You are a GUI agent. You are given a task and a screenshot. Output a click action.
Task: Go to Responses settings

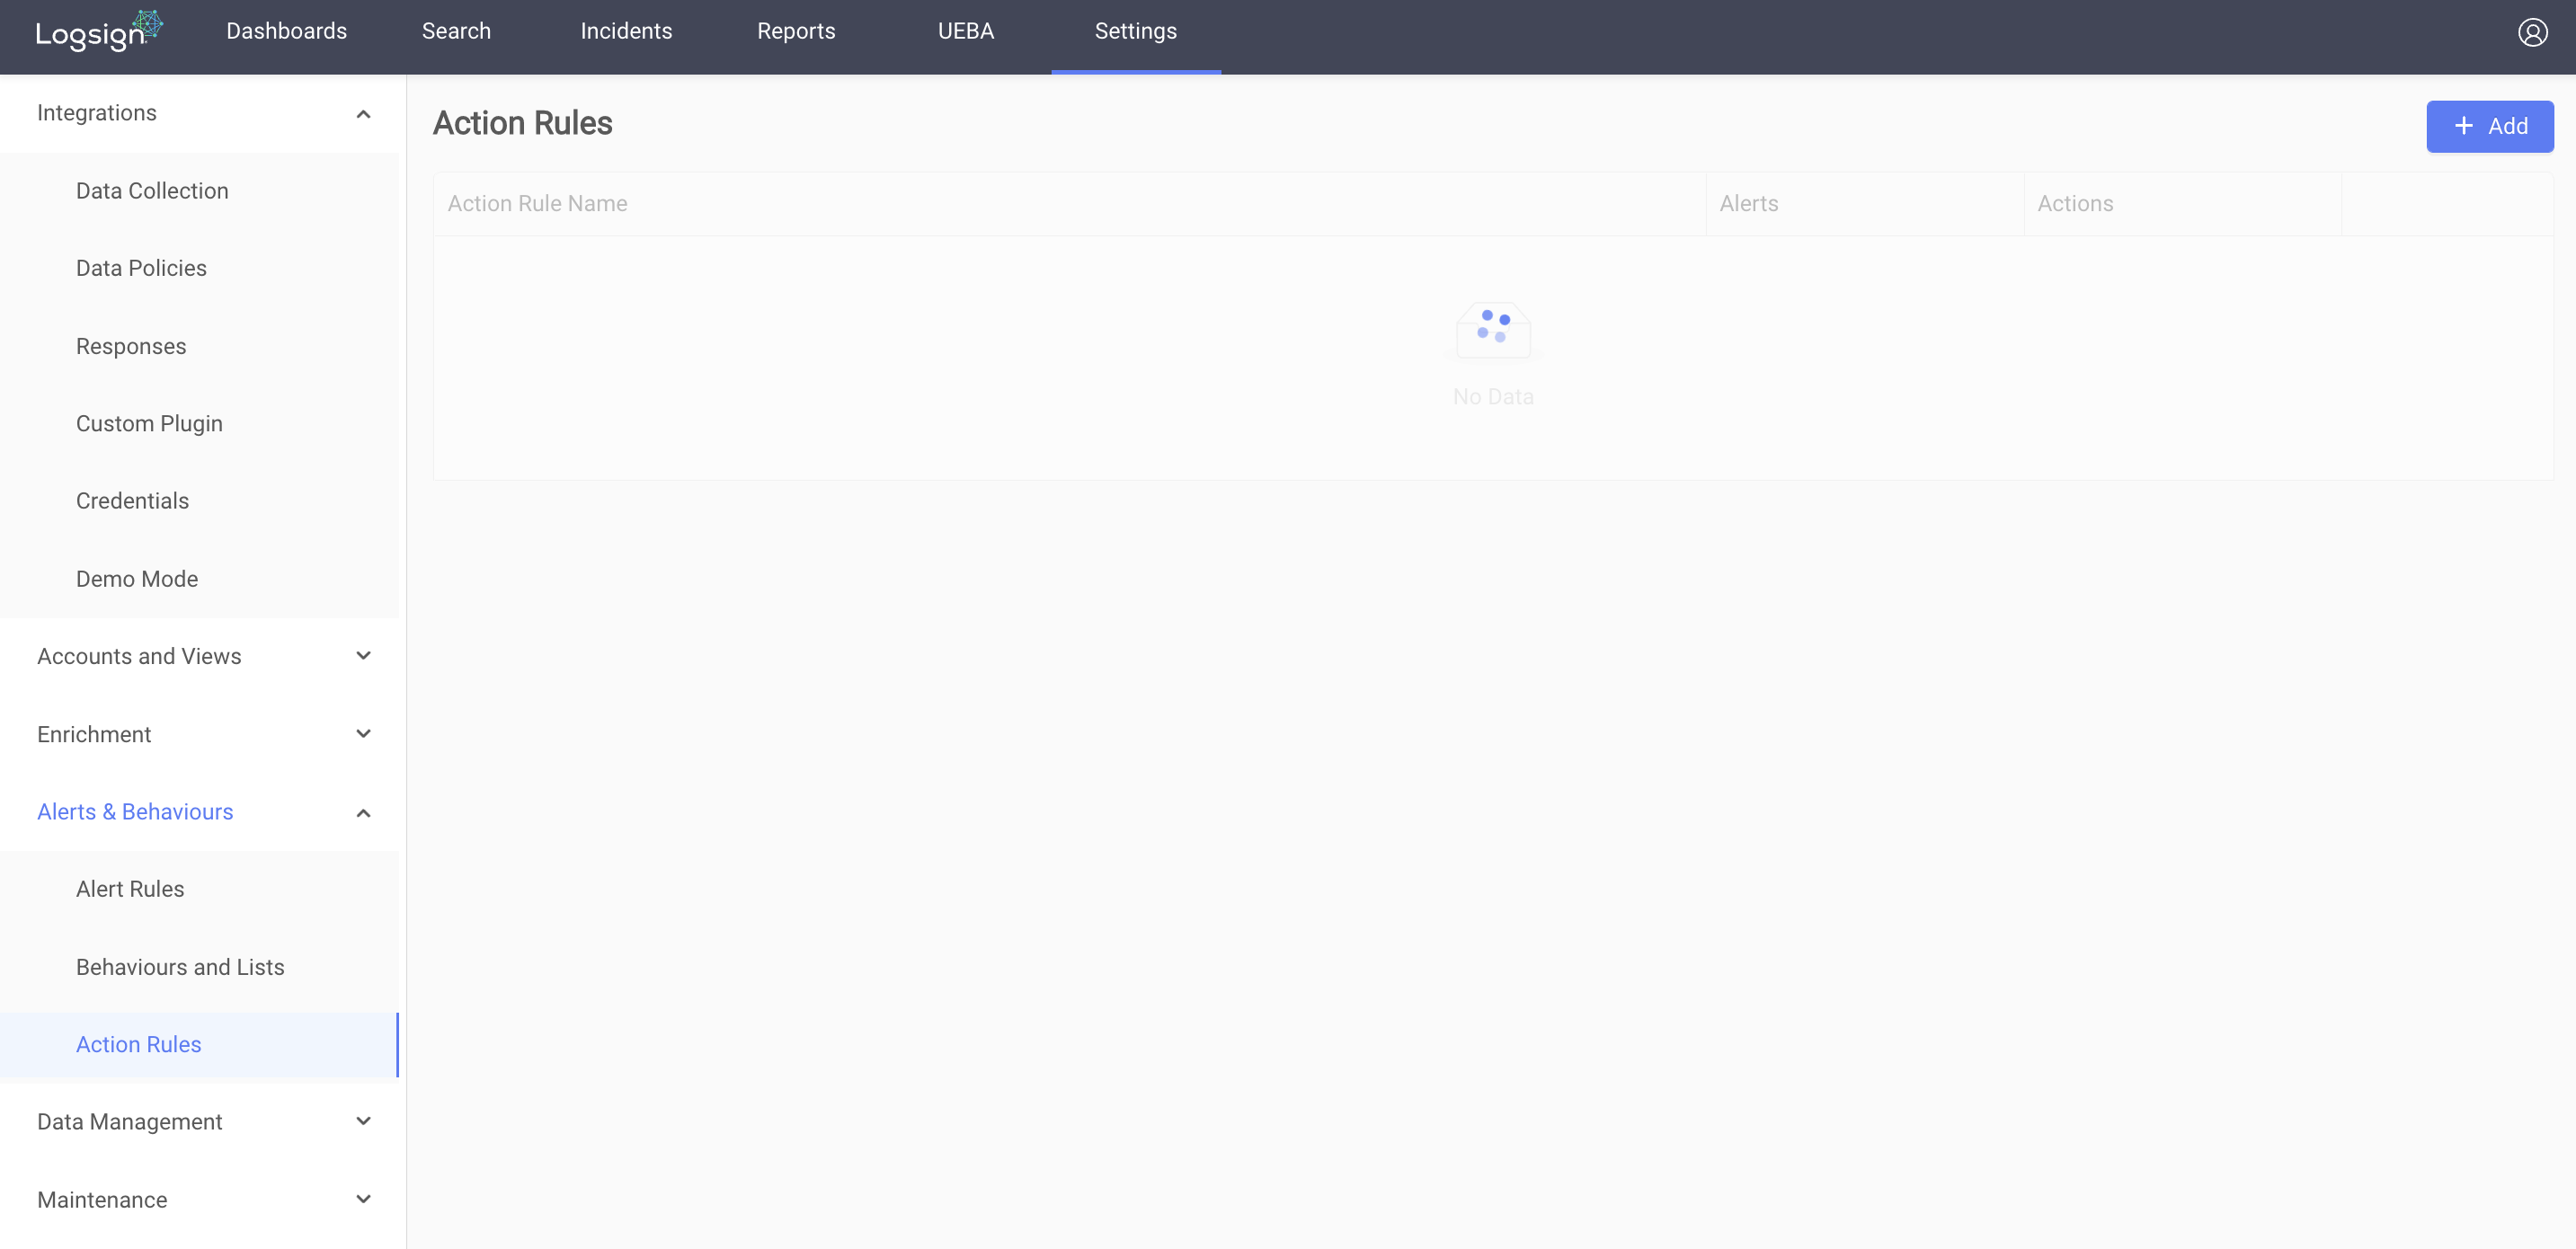pos(131,346)
